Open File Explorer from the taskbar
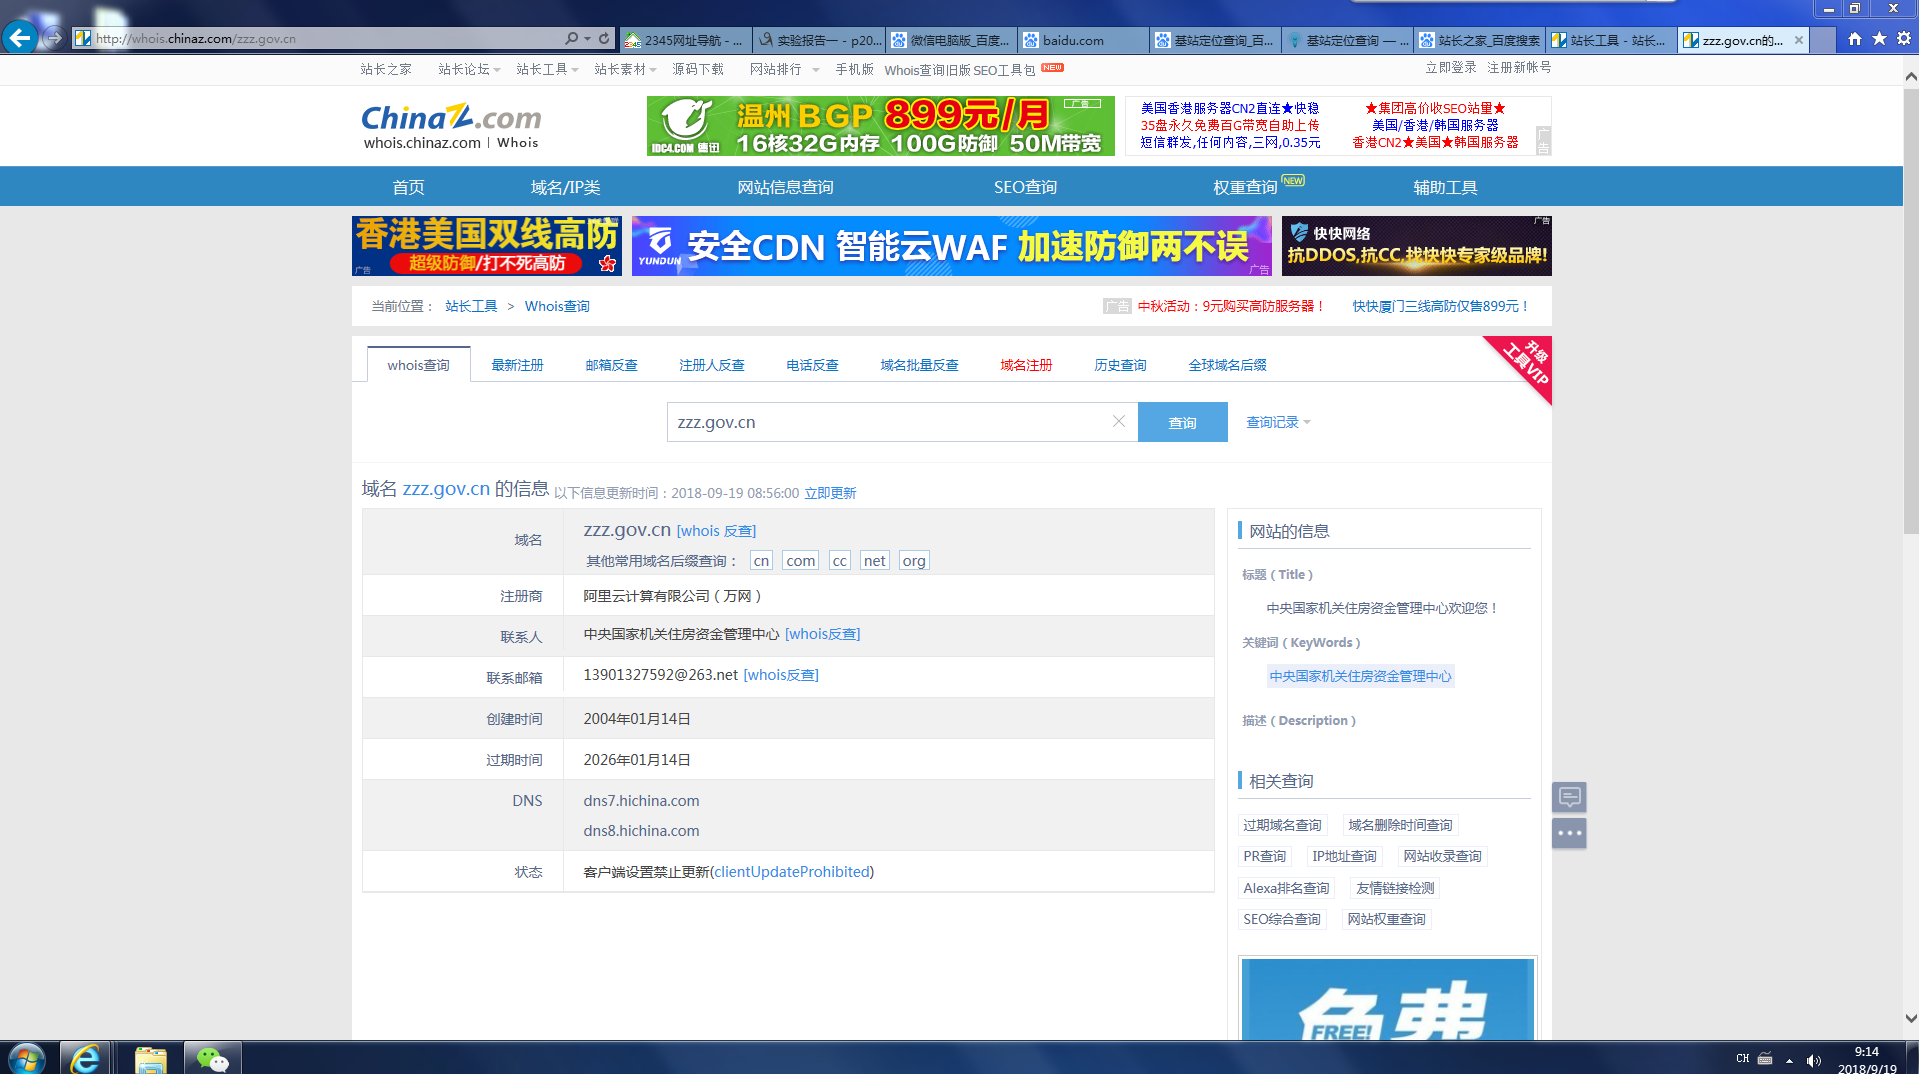This screenshot has height=1074, width=1919. pos(150,1058)
